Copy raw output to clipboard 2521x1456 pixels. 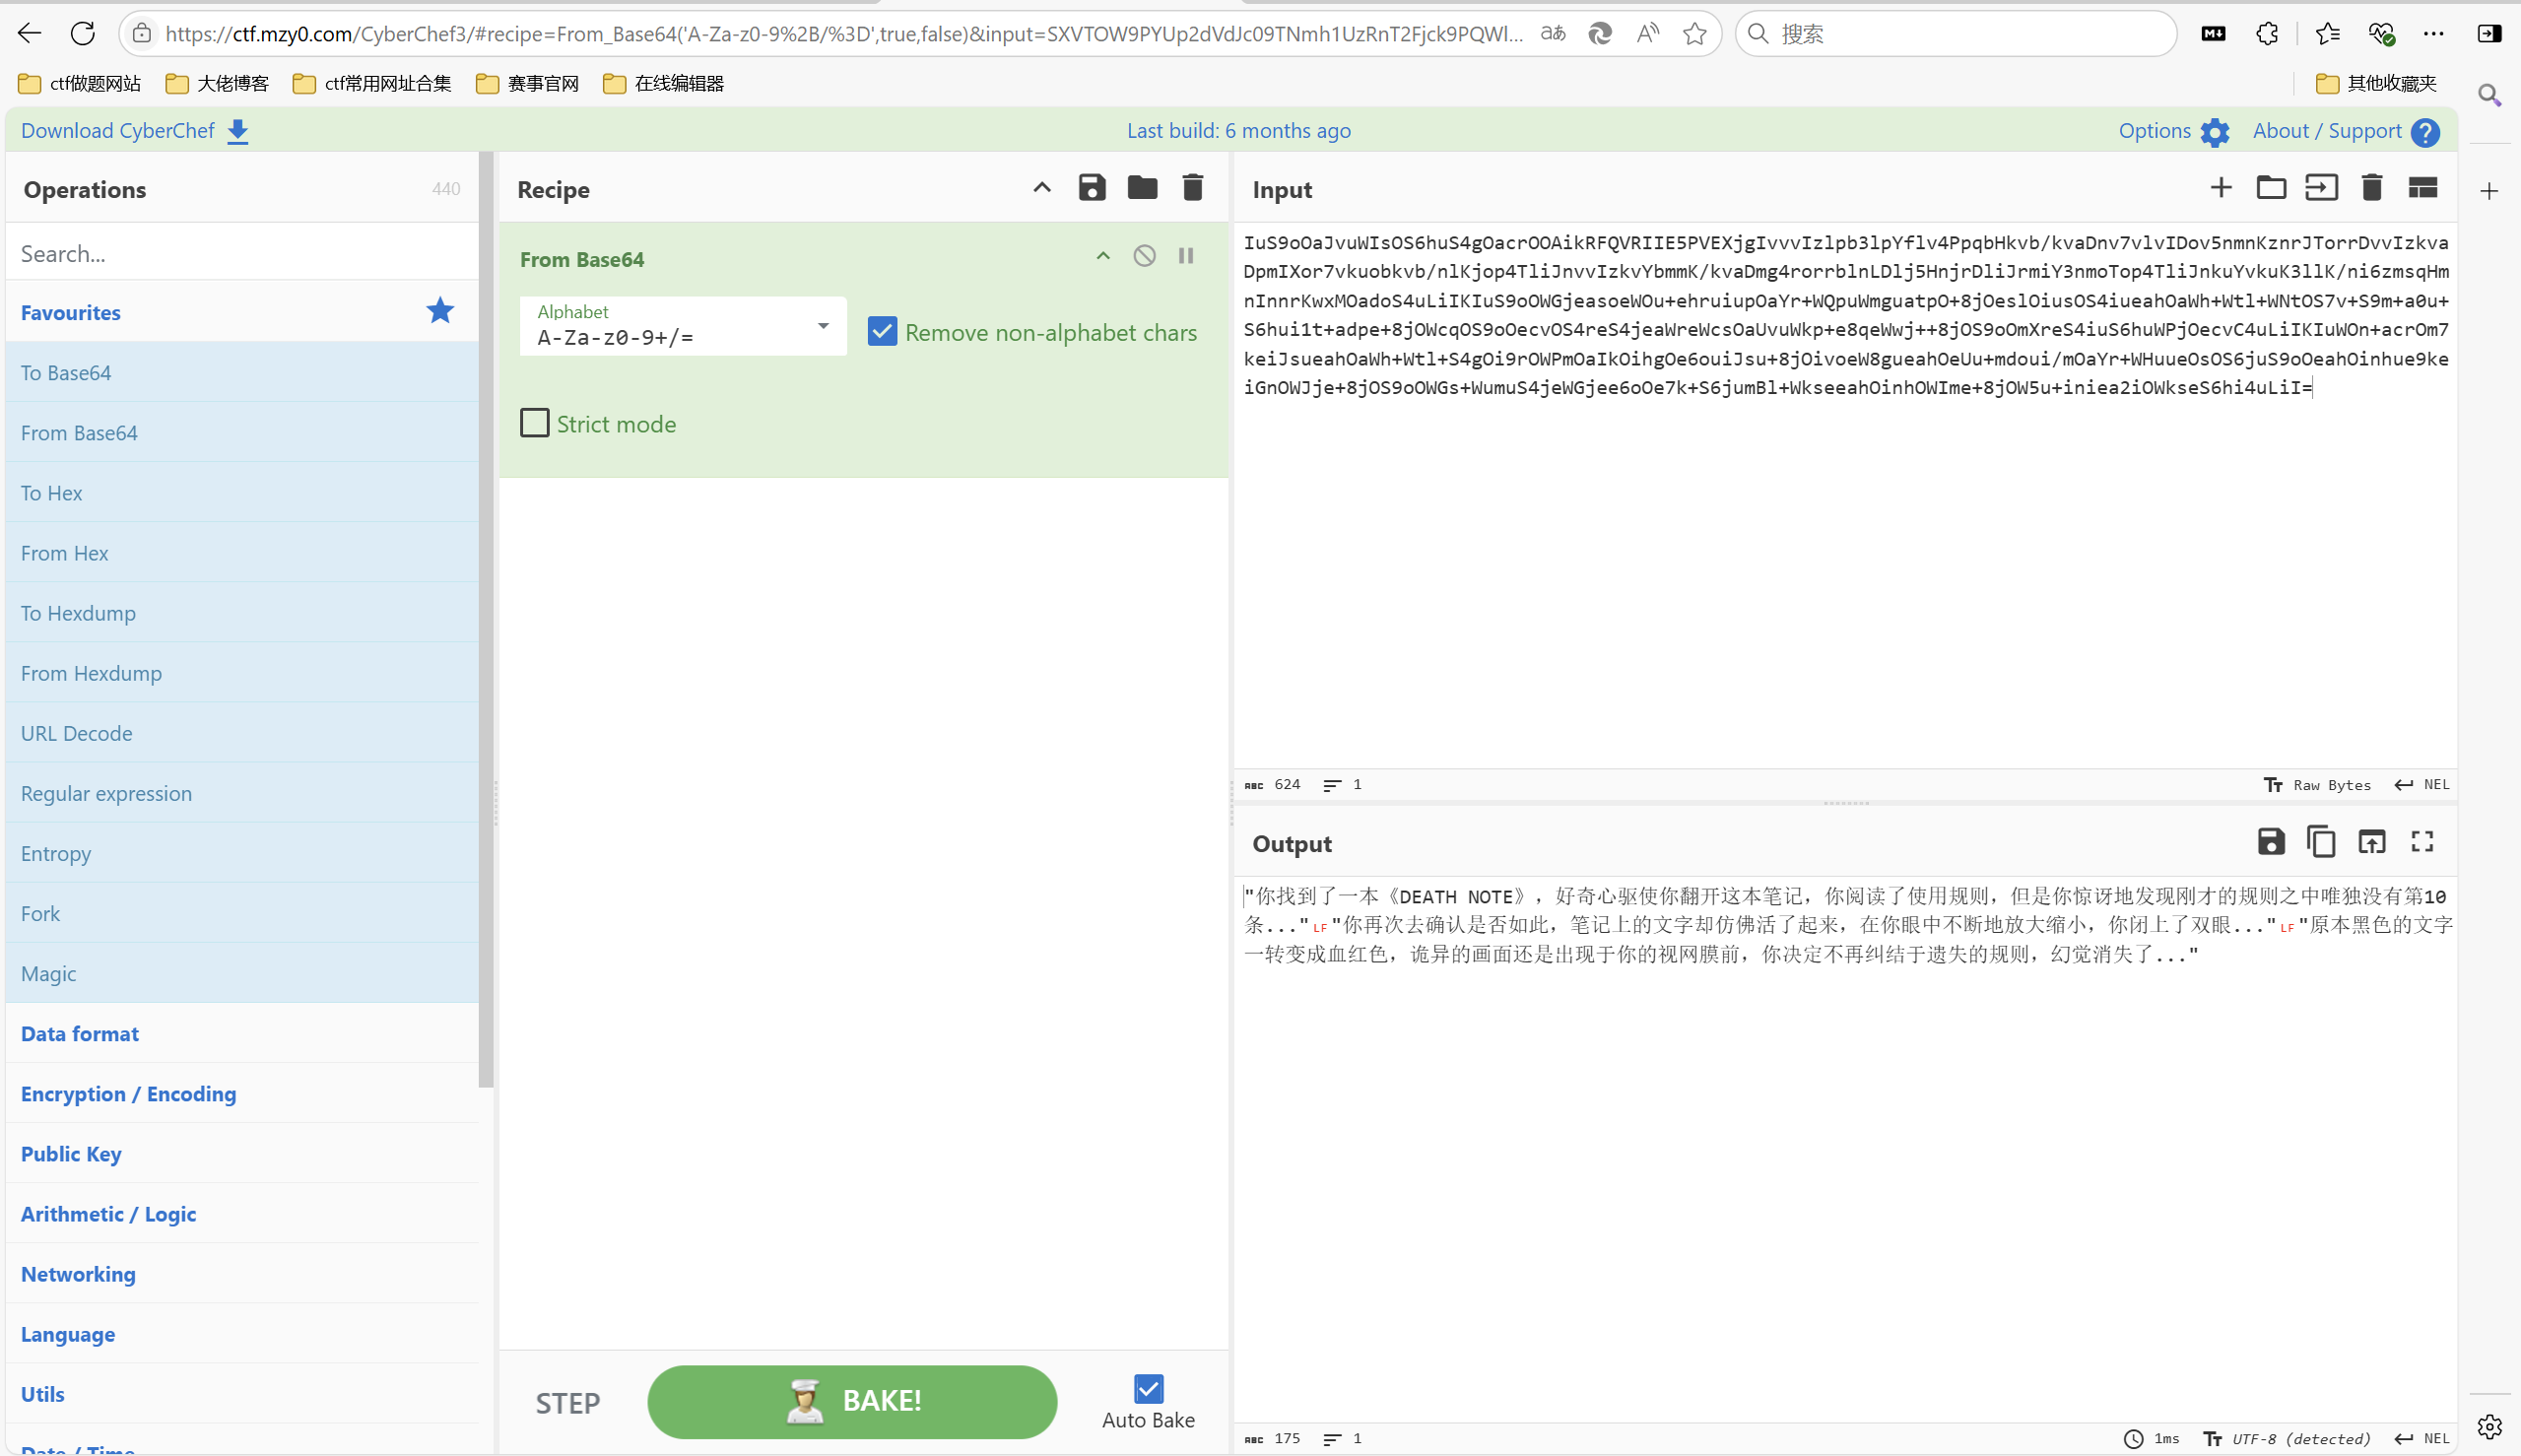[2321, 842]
